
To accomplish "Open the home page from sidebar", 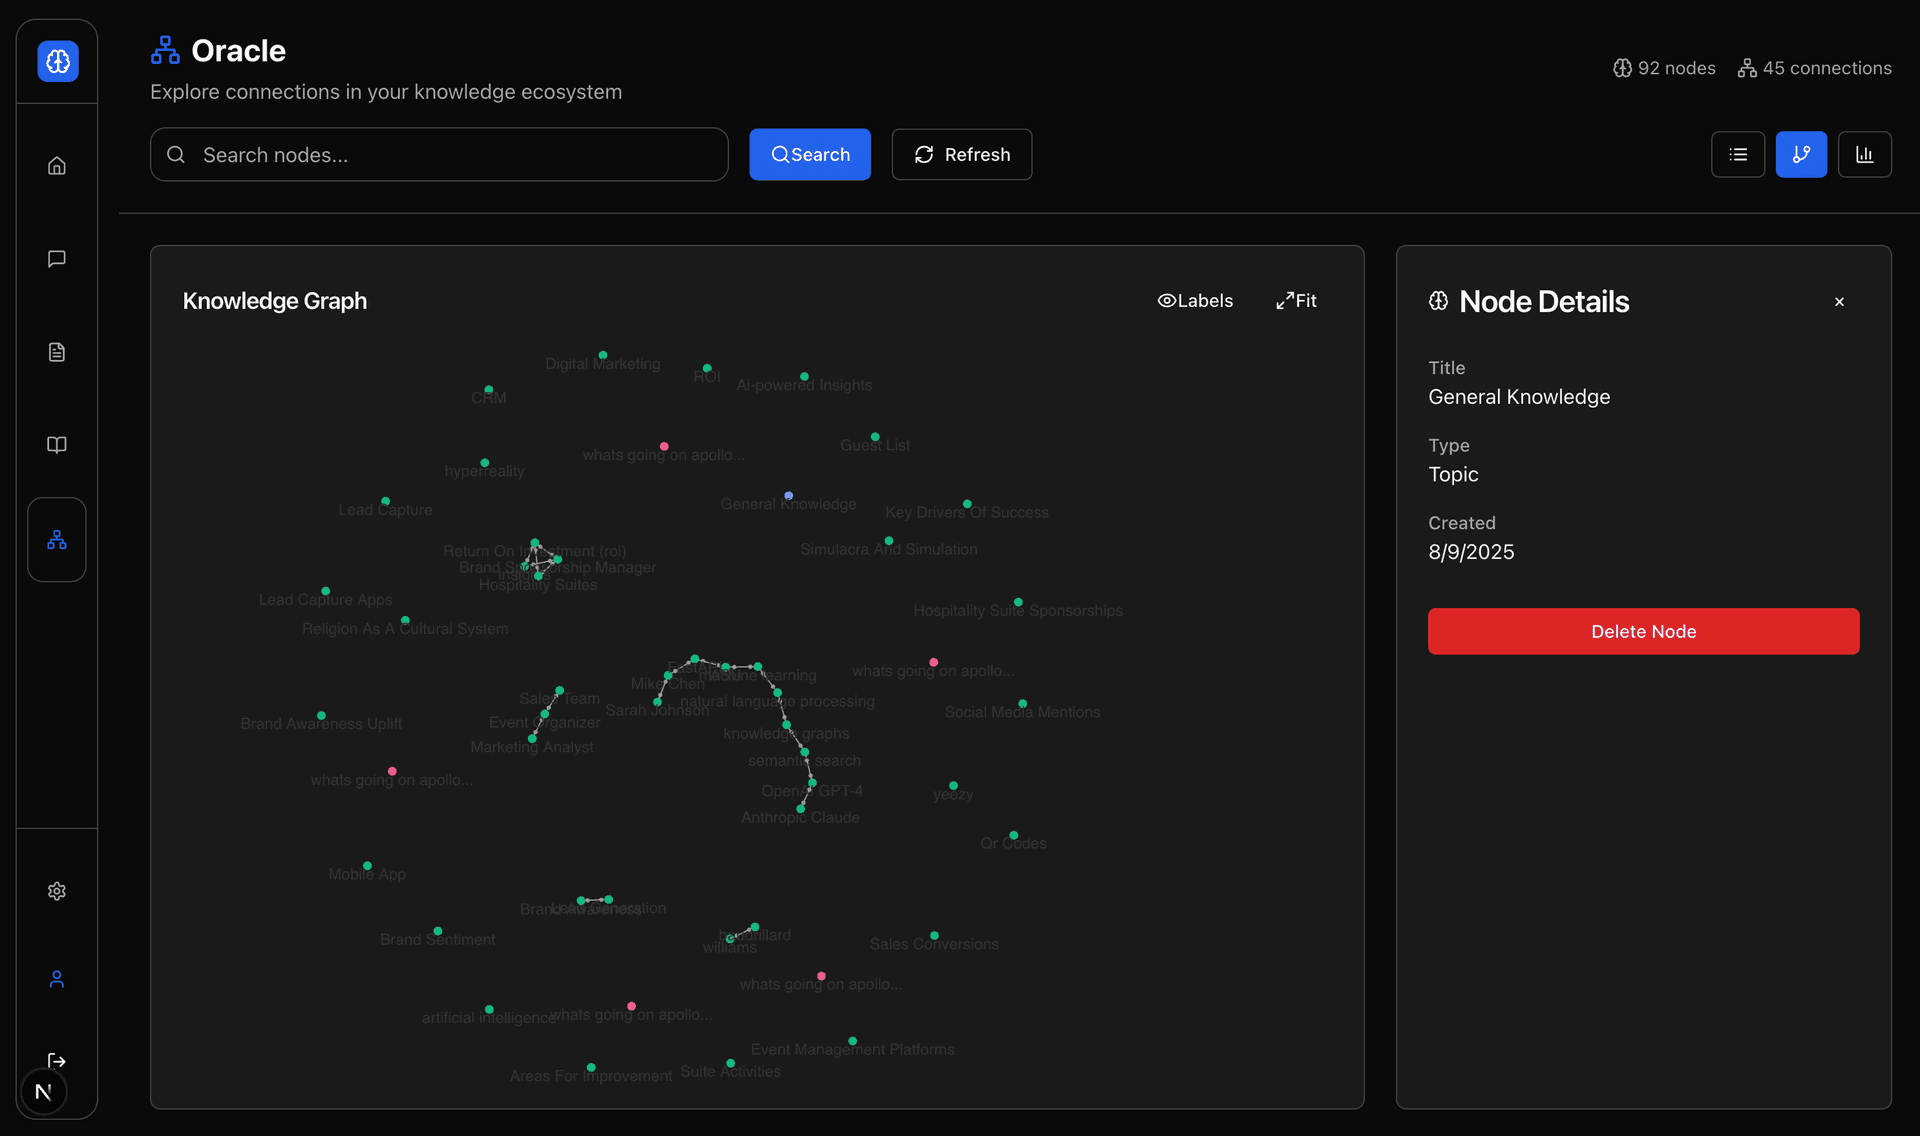I will tap(57, 166).
